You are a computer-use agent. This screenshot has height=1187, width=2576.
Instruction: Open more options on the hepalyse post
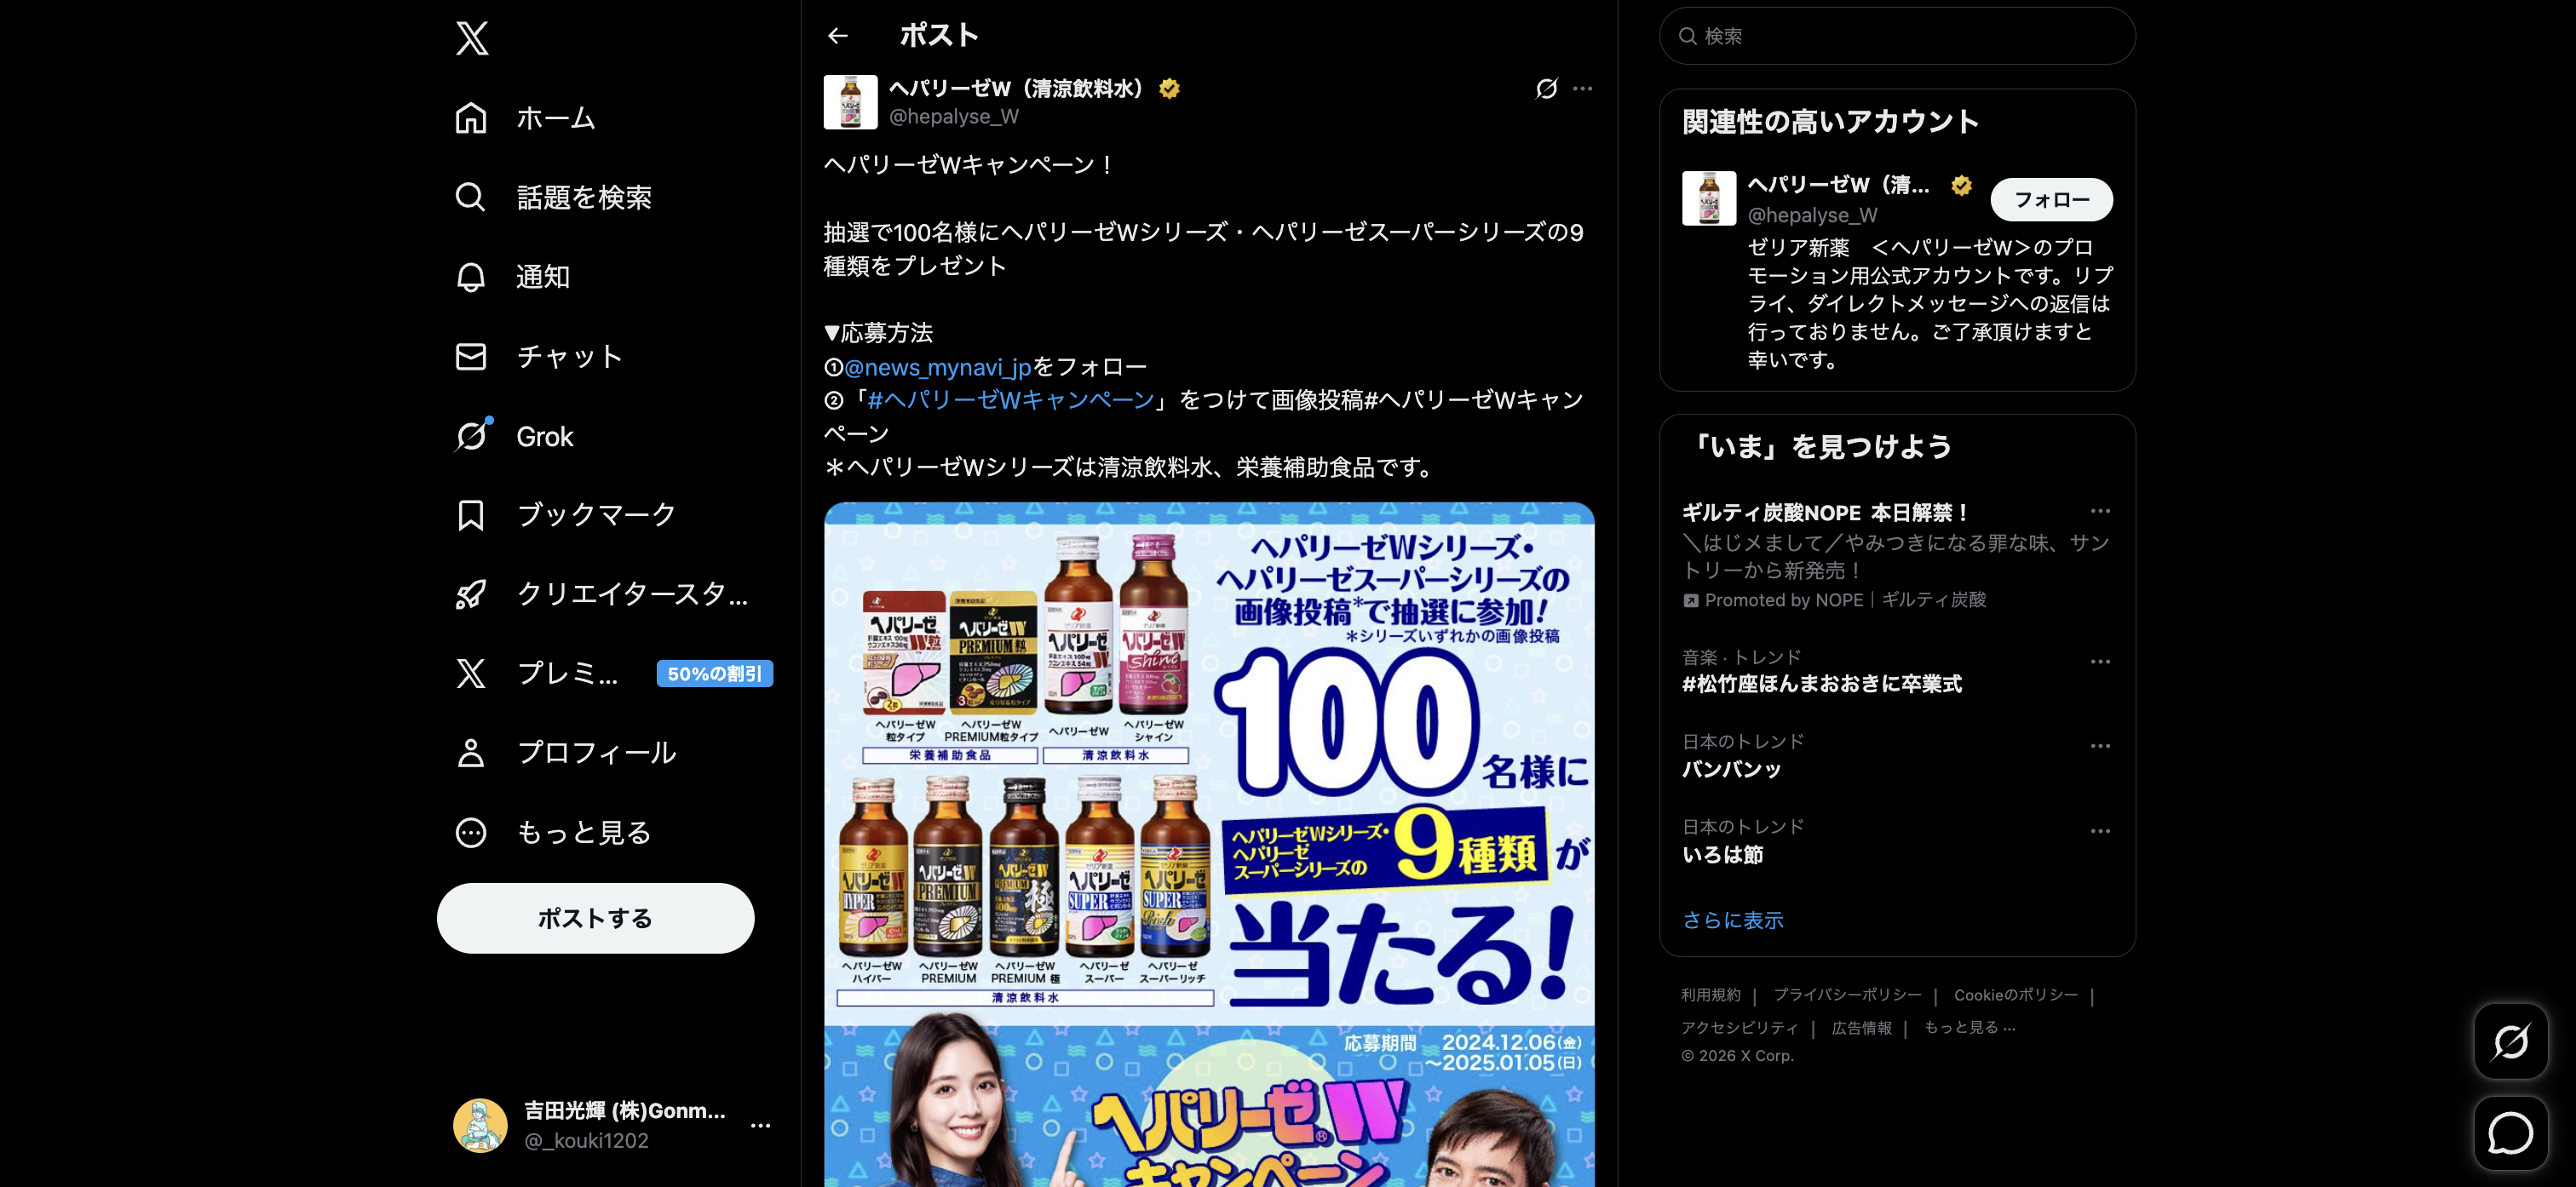(x=1583, y=88)
